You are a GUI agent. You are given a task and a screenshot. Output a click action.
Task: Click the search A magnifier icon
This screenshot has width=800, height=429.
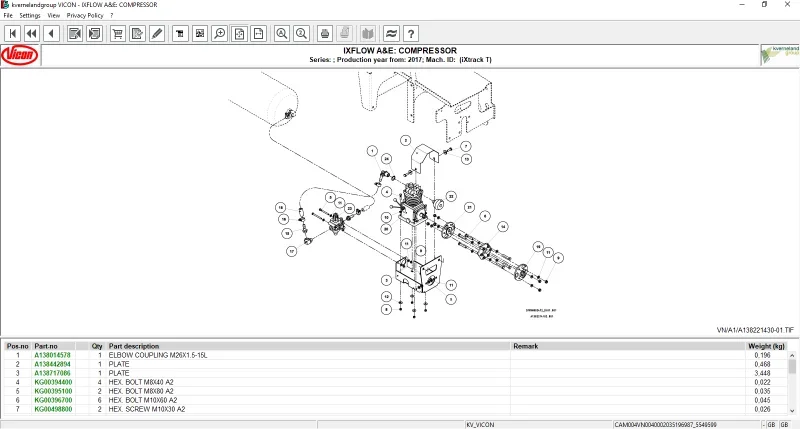click(282, 34)
